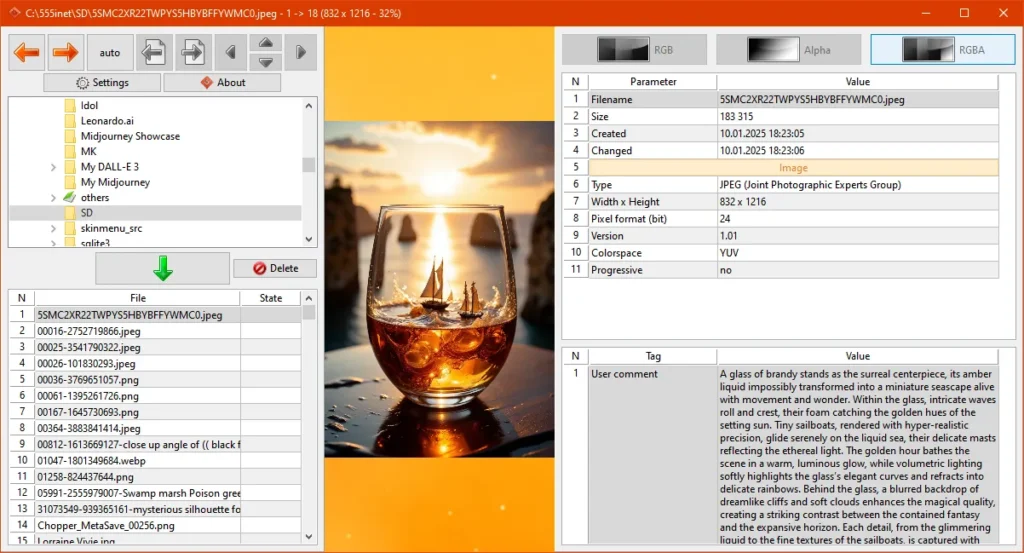Viewport: 1024px width, 553px height.
Task: Sort file list by File column
Action: (138, 298)
